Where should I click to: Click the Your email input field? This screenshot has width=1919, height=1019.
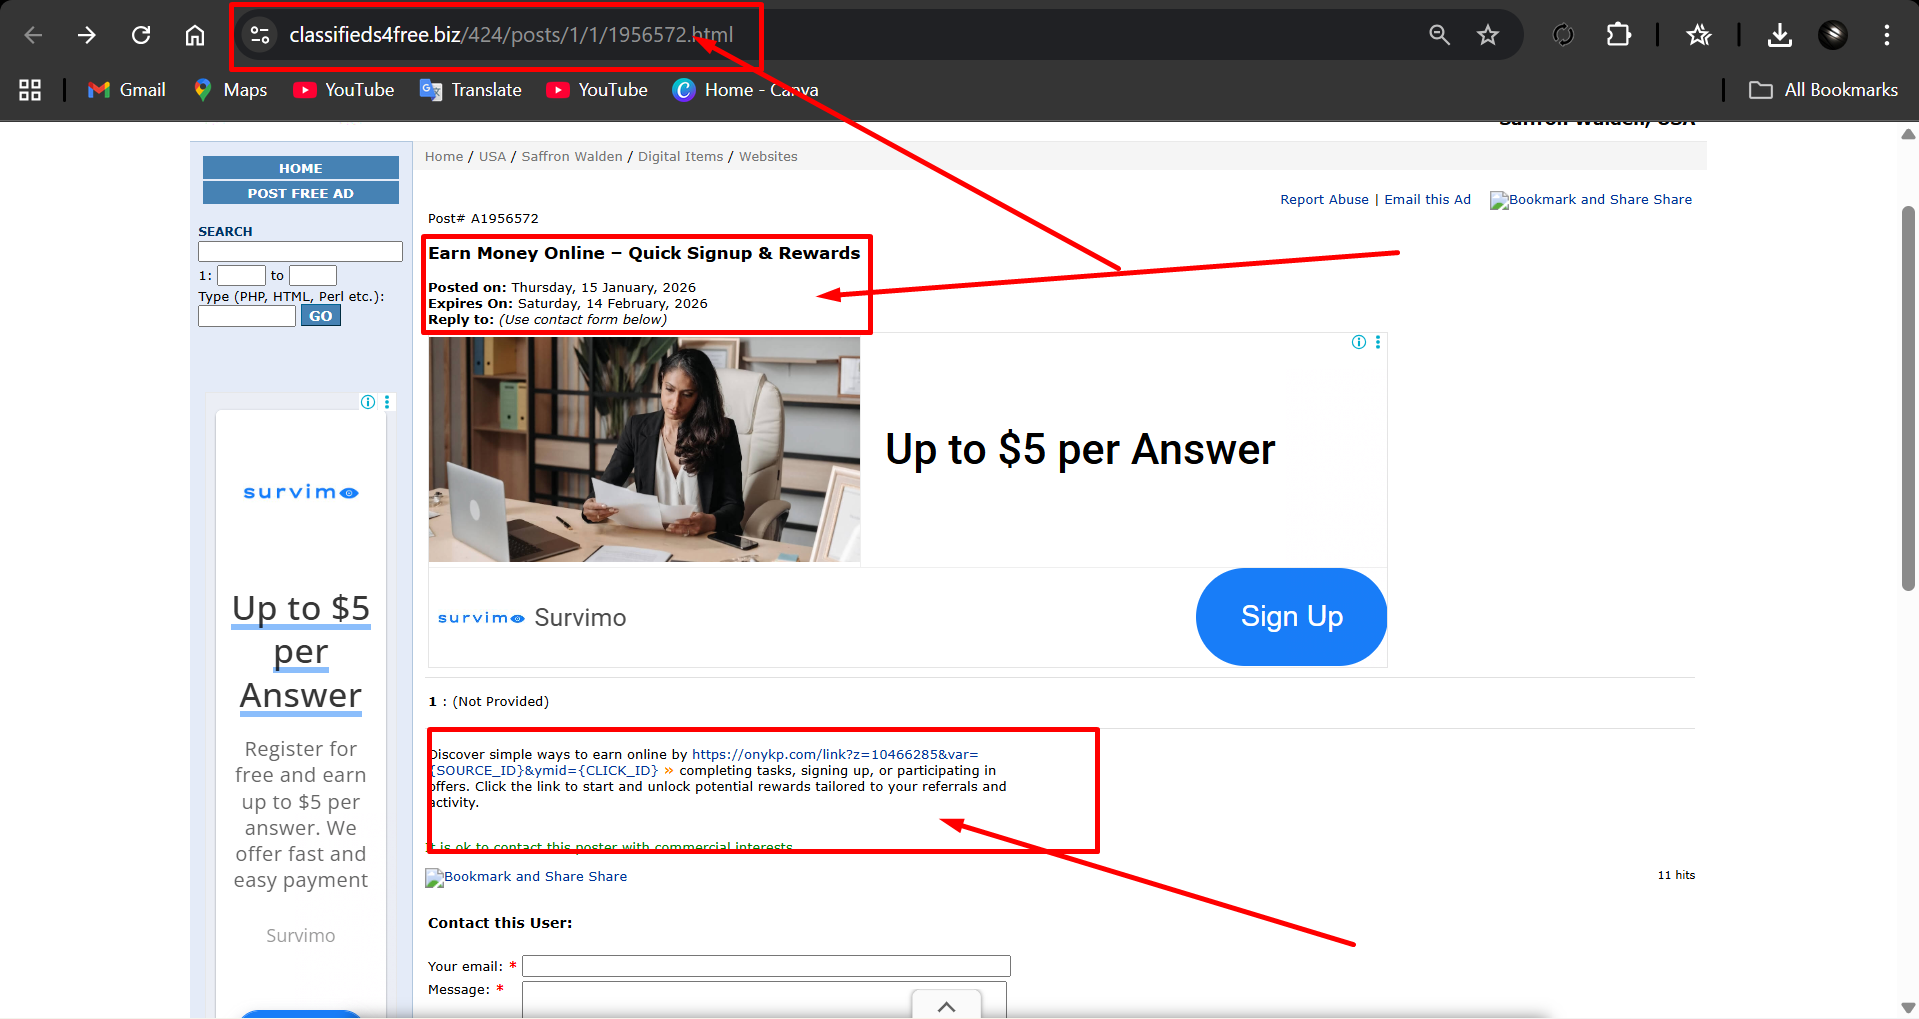[x=766, y=966]
